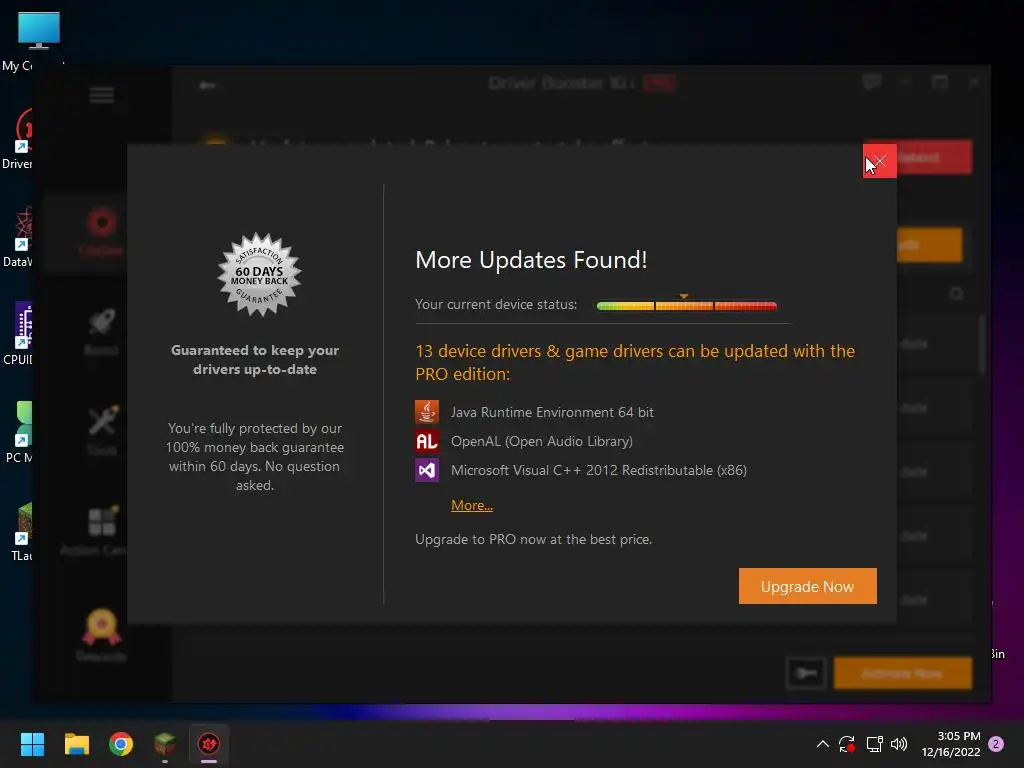Click the Activate Now button in Driver Booster
The width and height of the screenshot is (1024, 768).
pos(903,673)
